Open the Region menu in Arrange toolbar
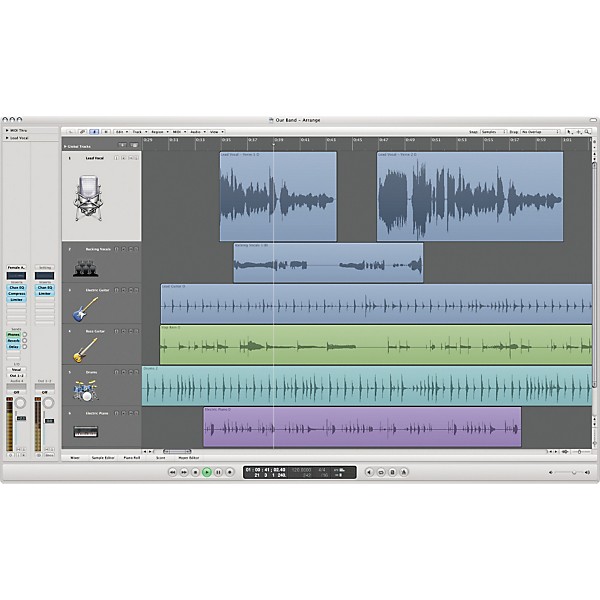 tap(160, 132)
